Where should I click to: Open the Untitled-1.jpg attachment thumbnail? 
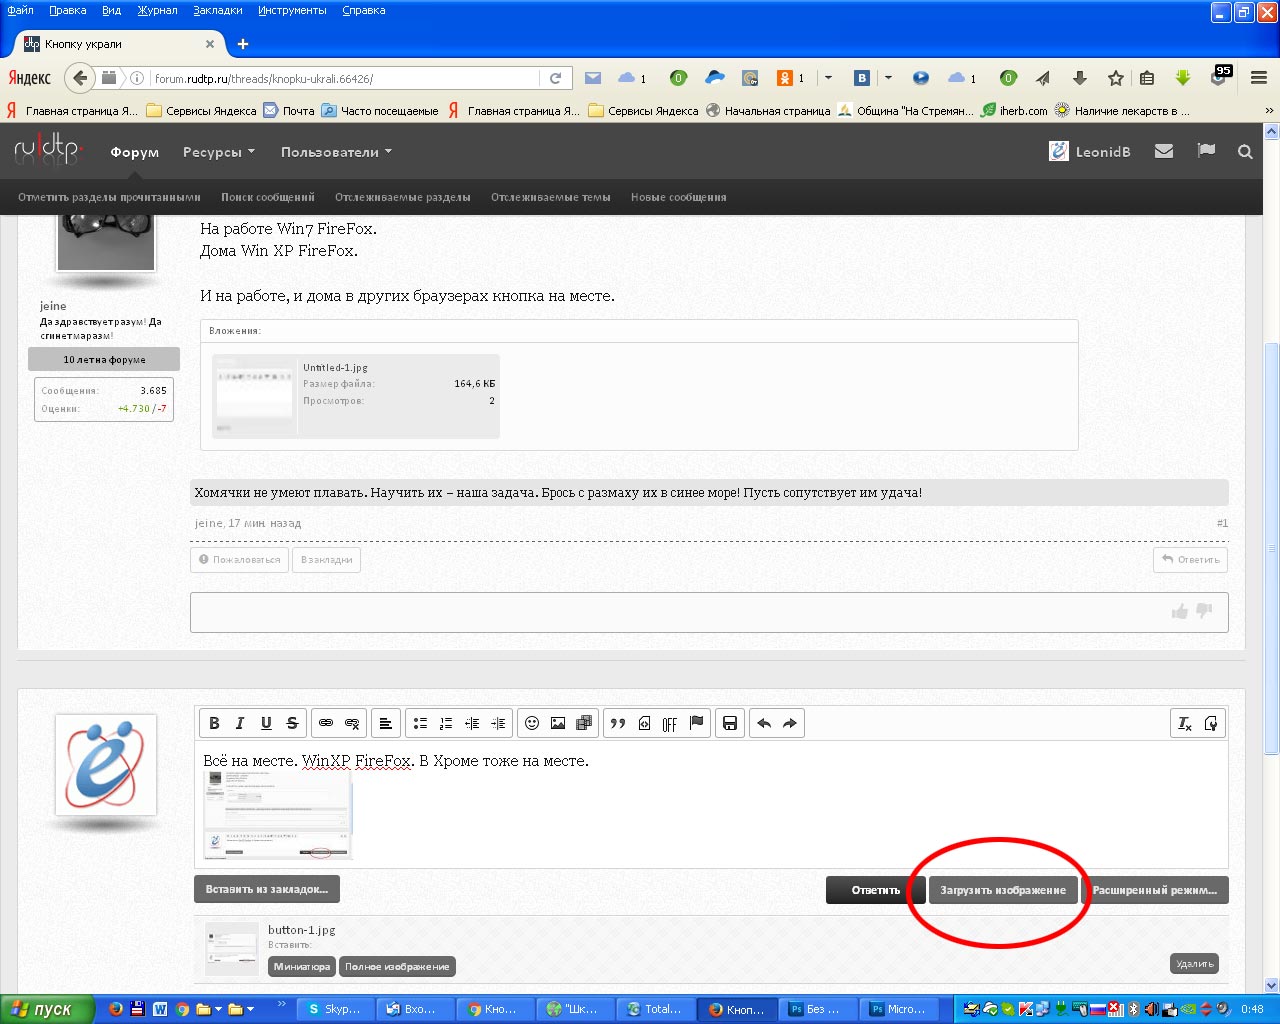click(x=255, y=396)
